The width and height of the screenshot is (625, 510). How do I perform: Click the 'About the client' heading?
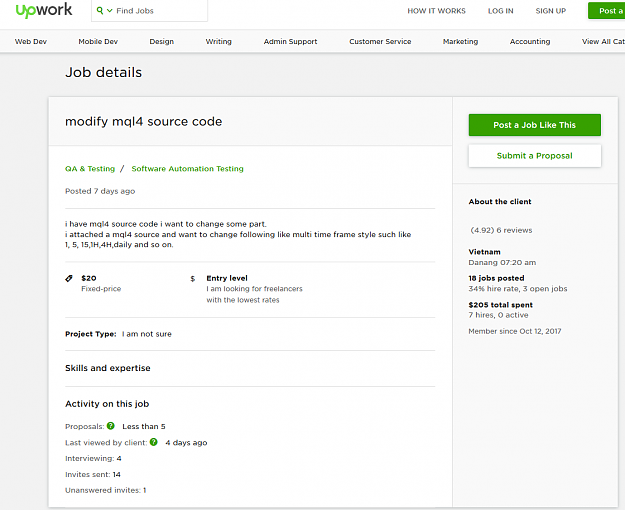[500, 201]
